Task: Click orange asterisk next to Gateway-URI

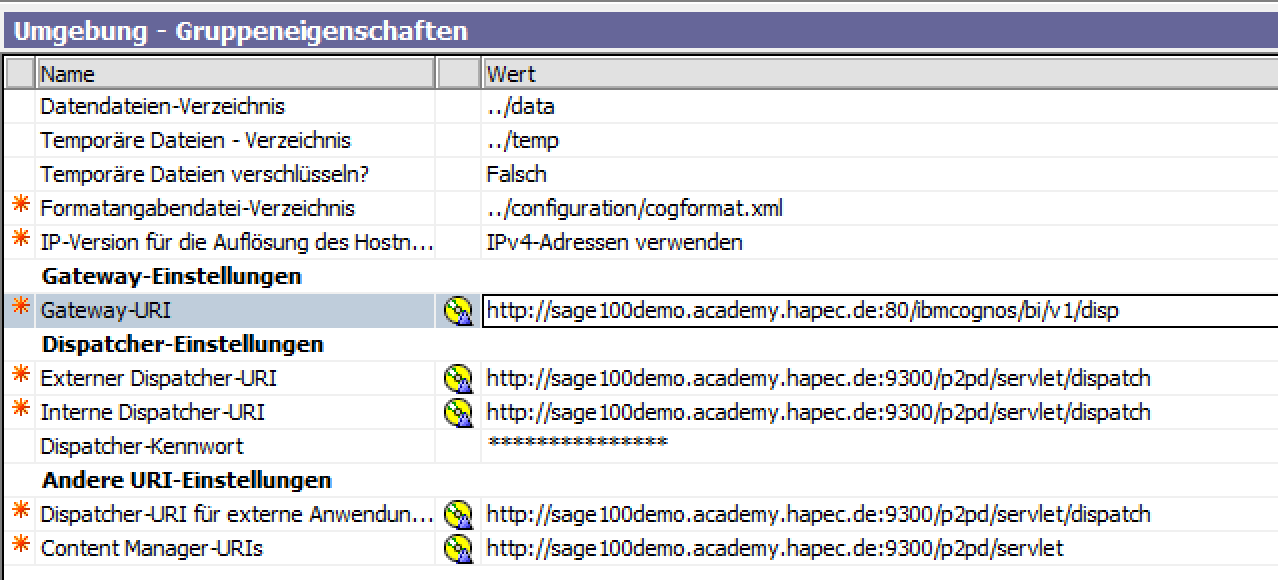Action: (20, 310)
